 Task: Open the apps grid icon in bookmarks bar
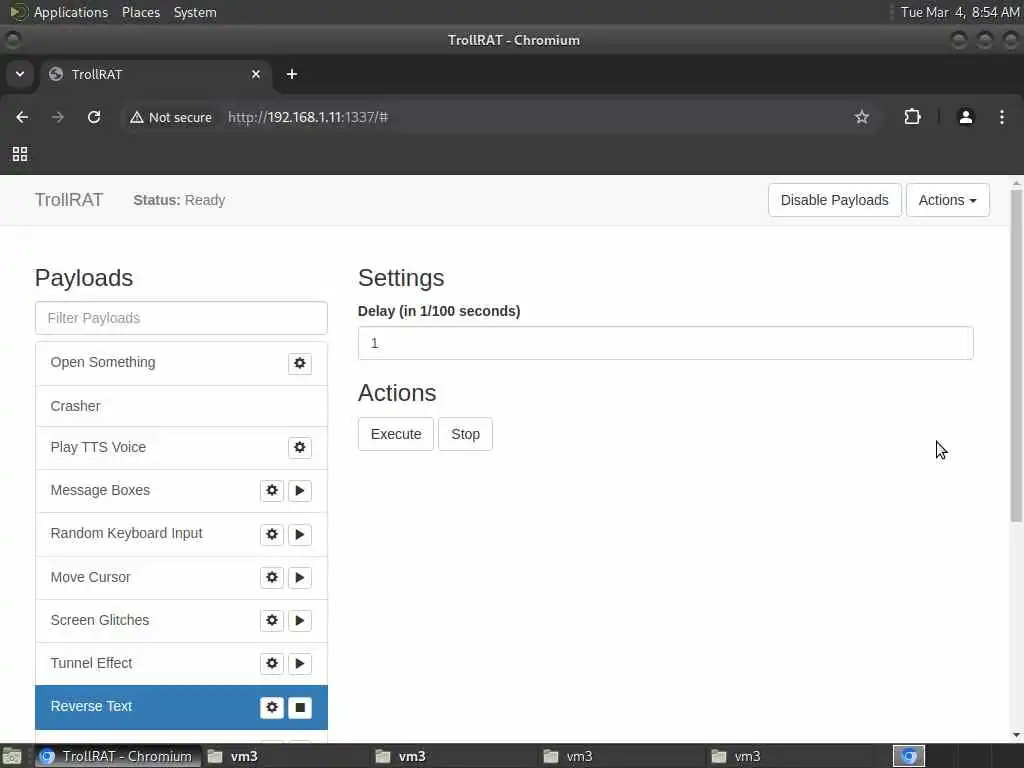click(20, 154)
